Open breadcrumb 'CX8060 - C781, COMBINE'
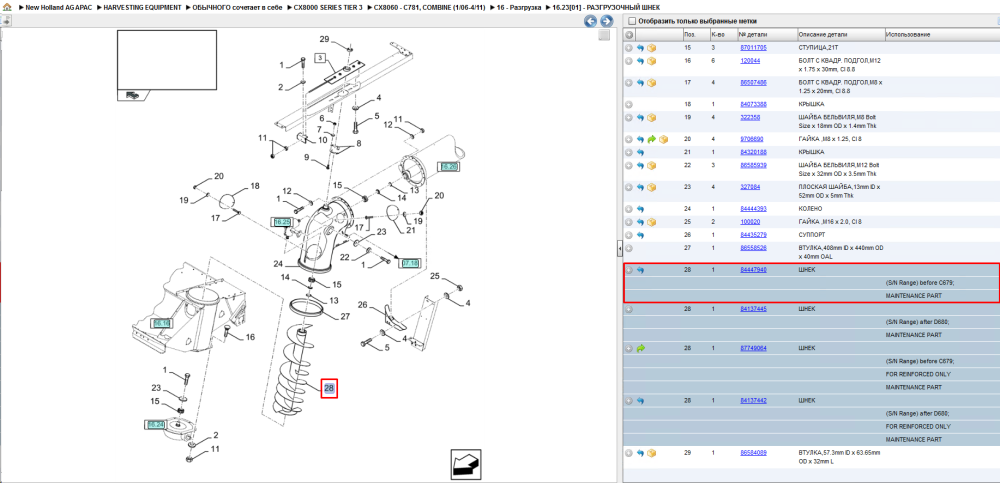Screen dimensions: 1000x483 pyautogui.click(x=430, y=7)
